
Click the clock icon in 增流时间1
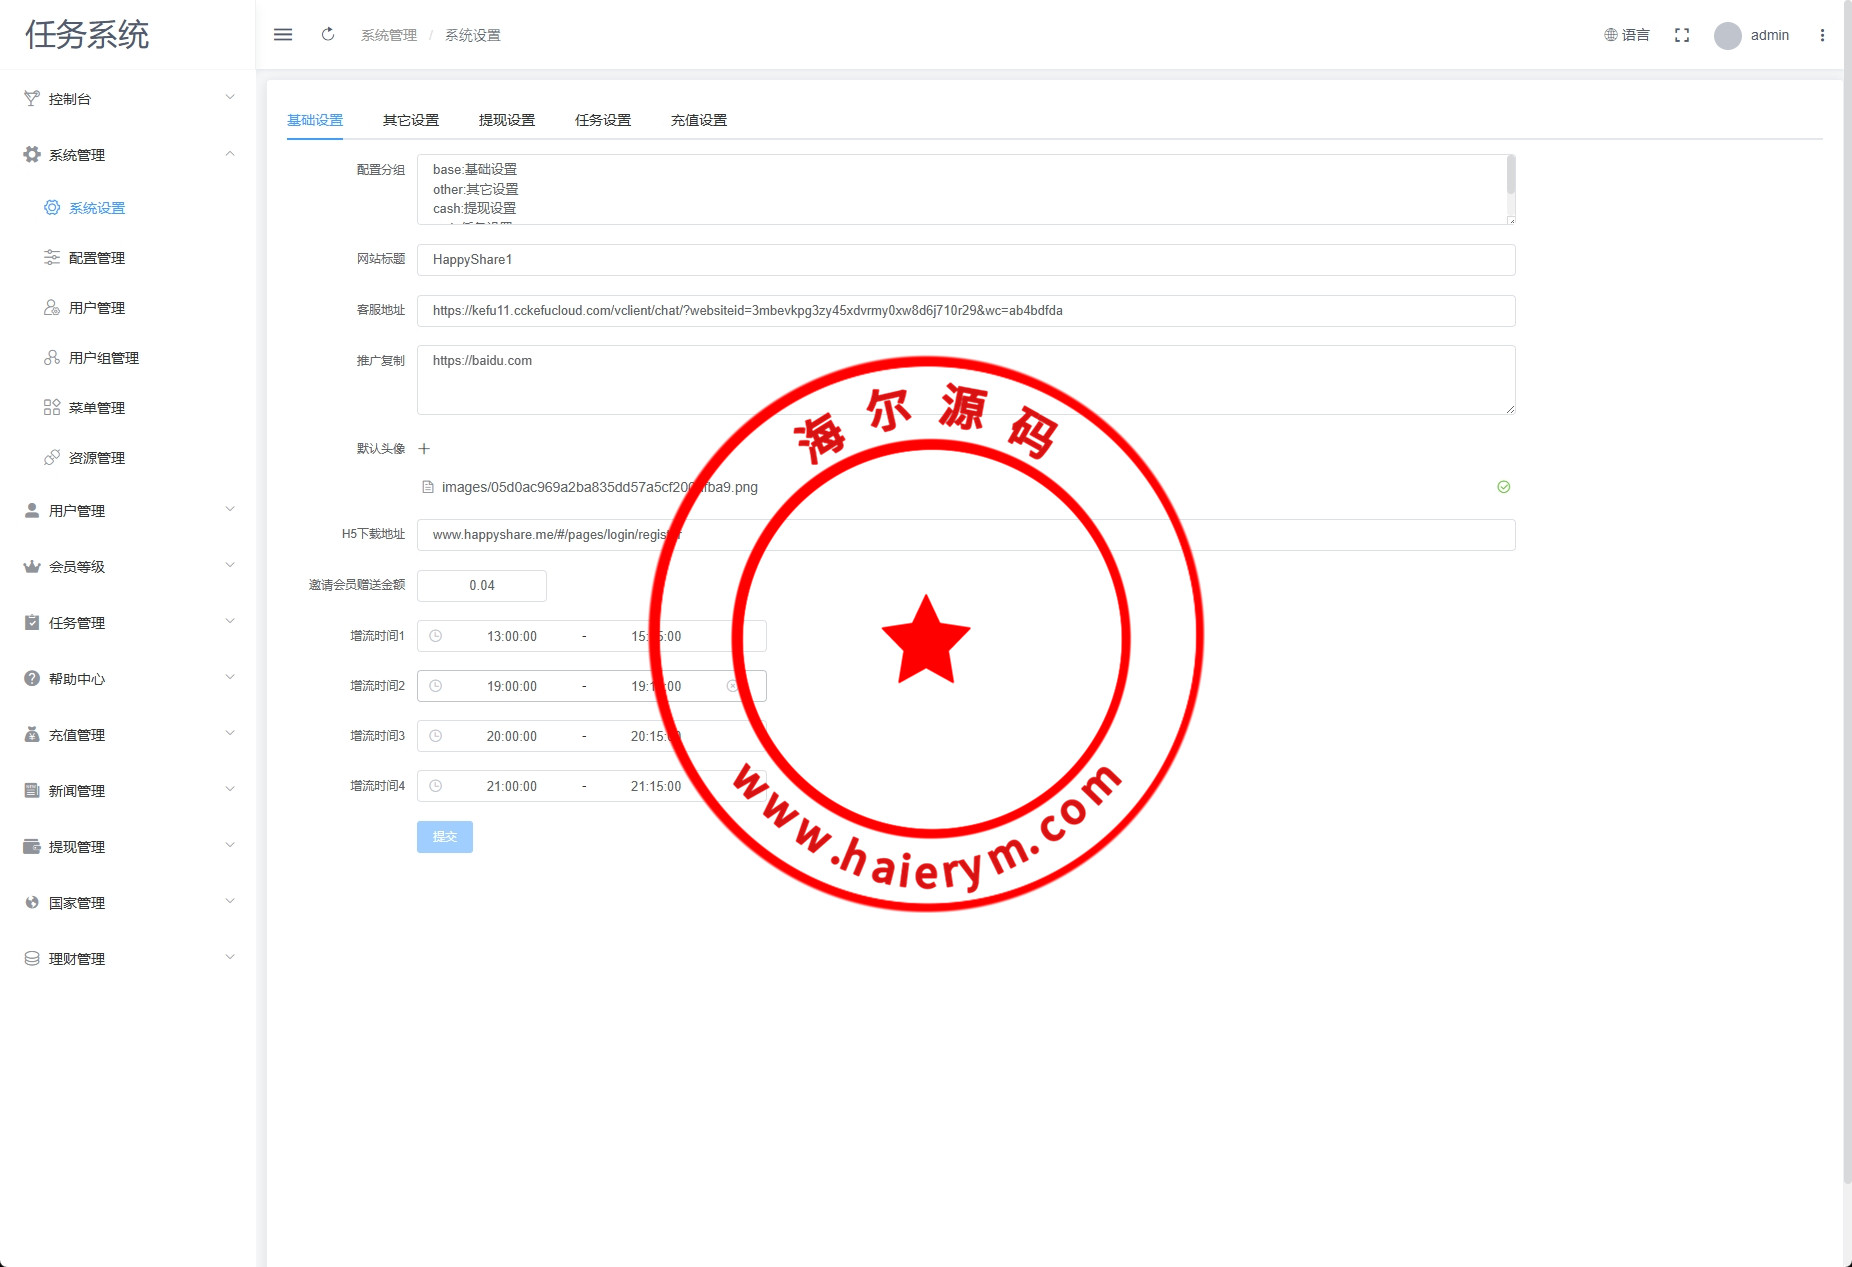[436, 636]
